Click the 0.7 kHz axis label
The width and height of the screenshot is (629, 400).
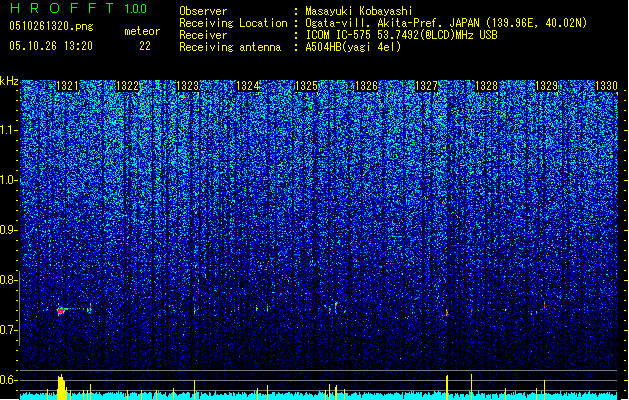pyautogui.click(x=8, y=330)
